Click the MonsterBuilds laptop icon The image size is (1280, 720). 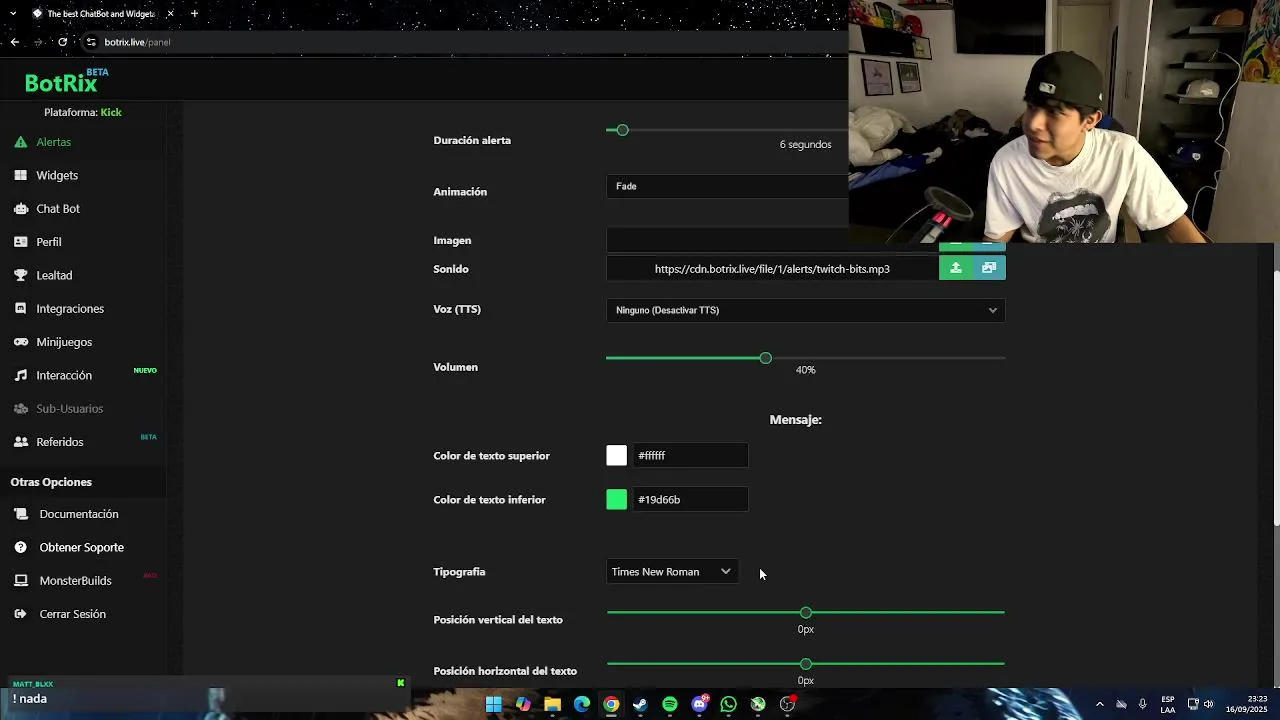tap(20, 581)
